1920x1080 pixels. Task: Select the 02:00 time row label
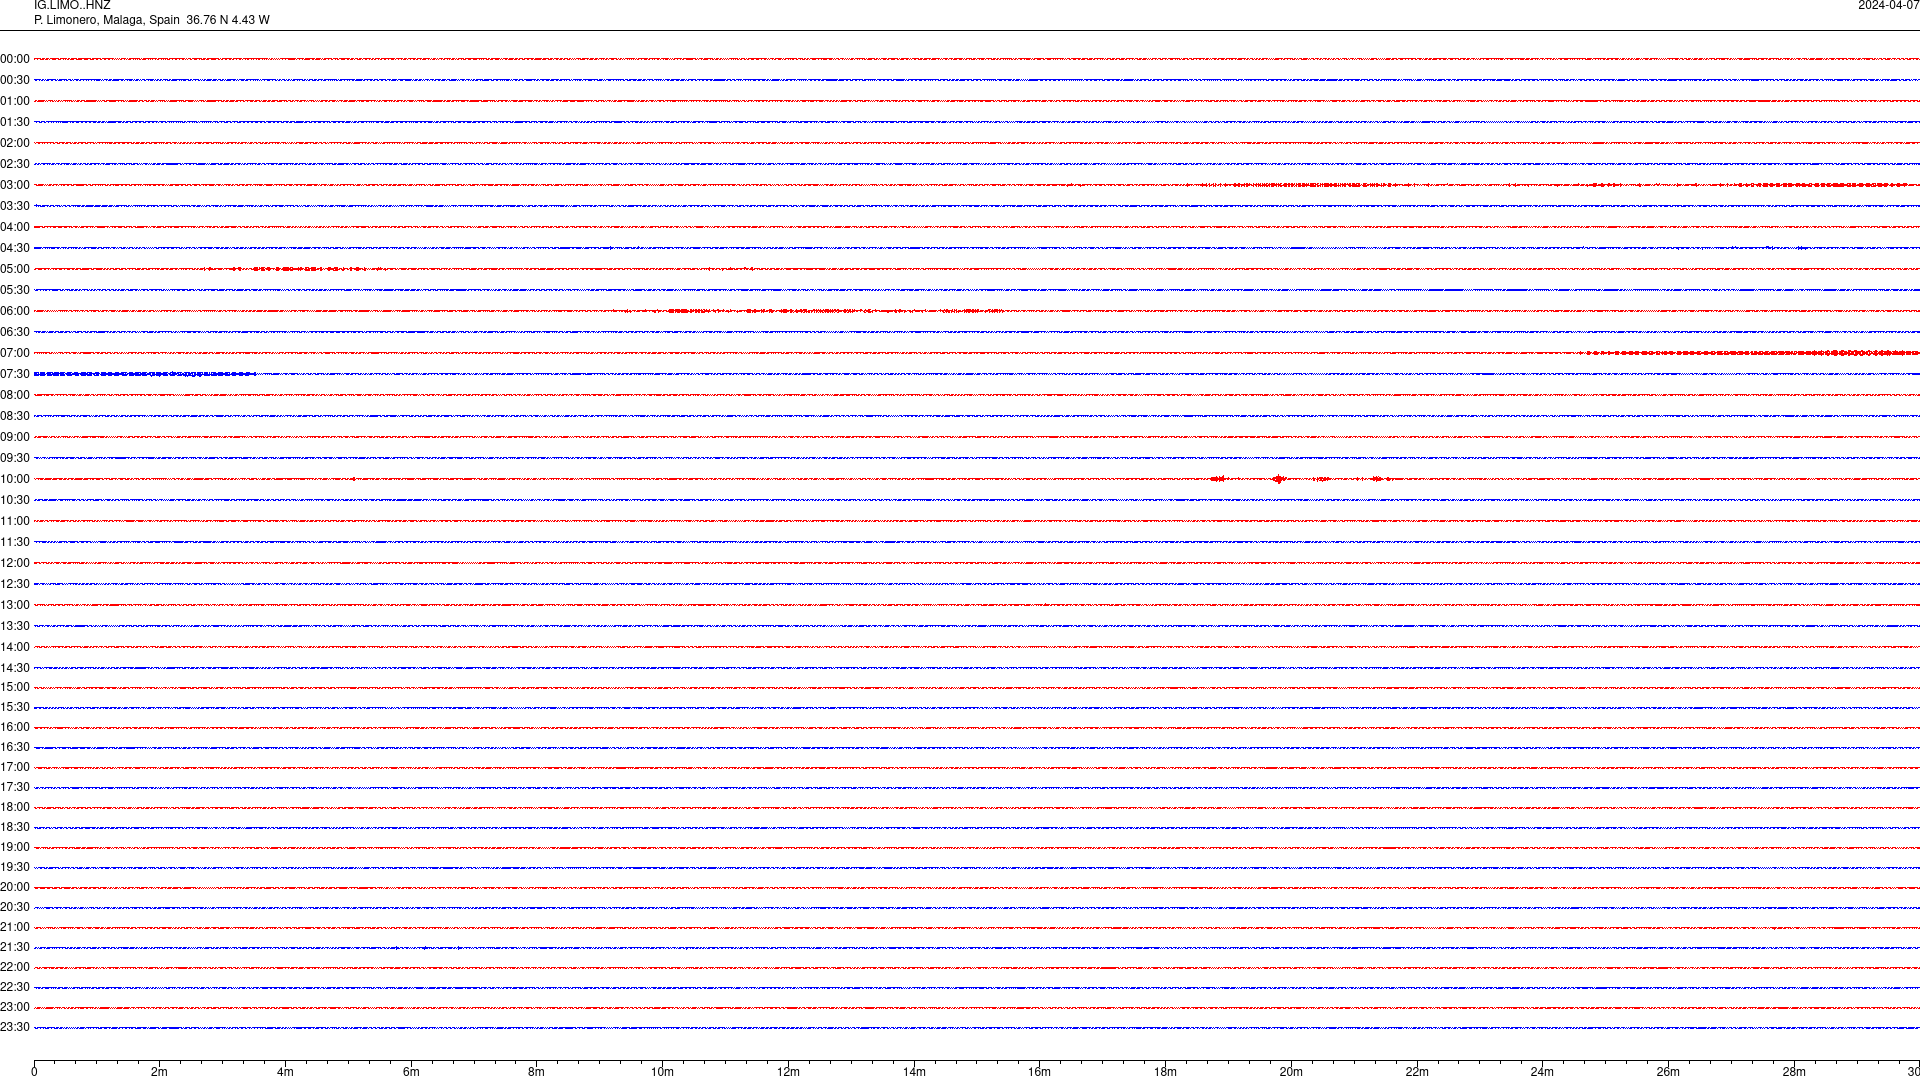(x=15, y=143)
